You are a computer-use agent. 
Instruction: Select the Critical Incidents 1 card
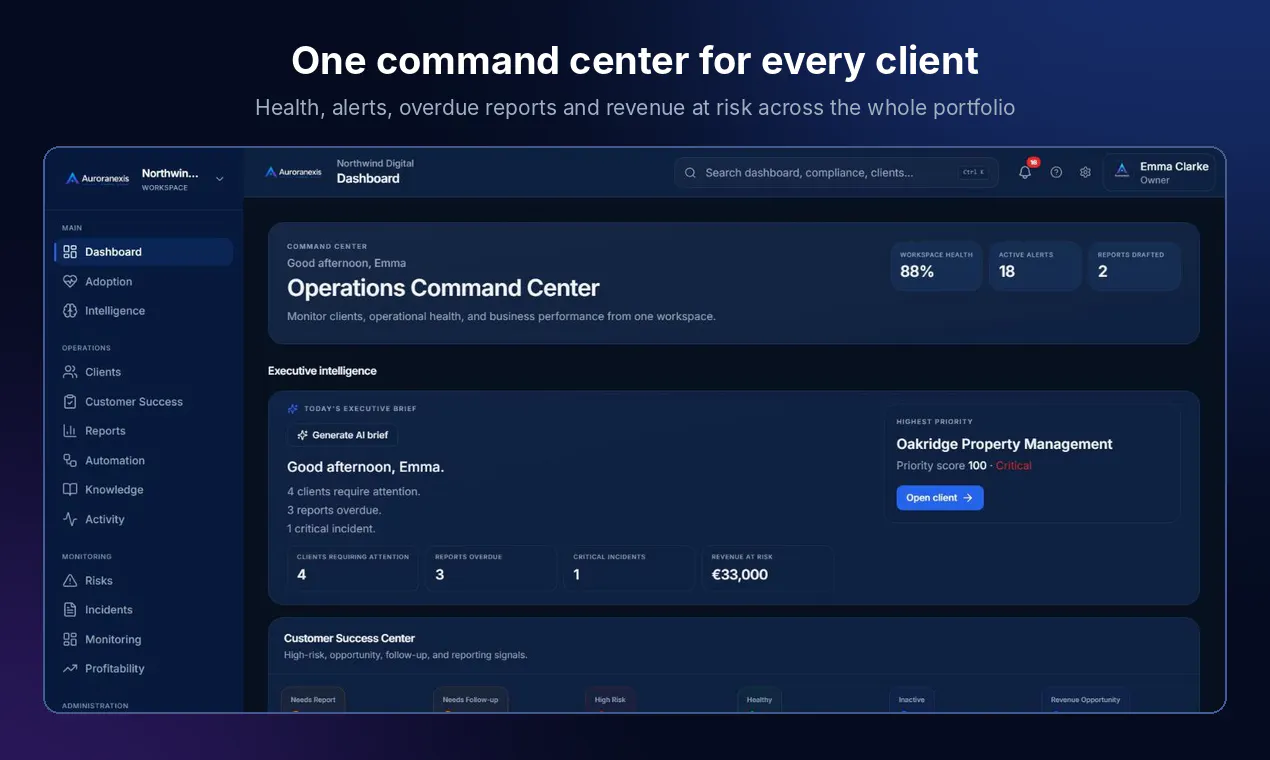click(x=629, y=568)
